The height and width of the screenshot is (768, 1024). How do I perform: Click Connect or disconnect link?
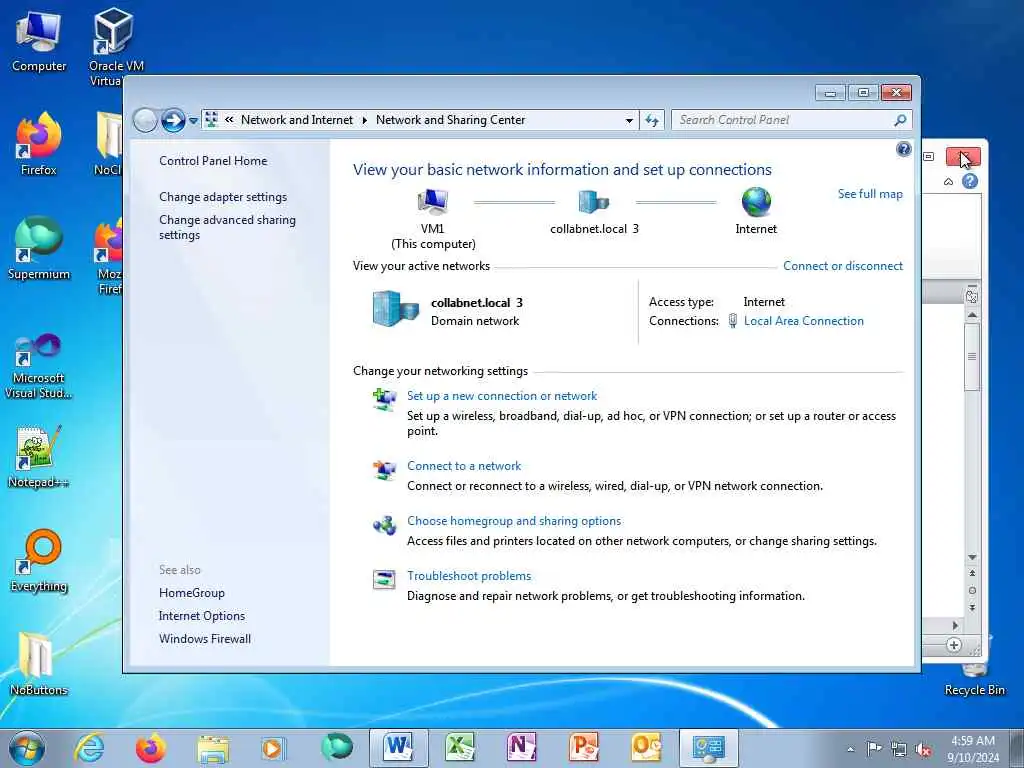coord(842,266)
